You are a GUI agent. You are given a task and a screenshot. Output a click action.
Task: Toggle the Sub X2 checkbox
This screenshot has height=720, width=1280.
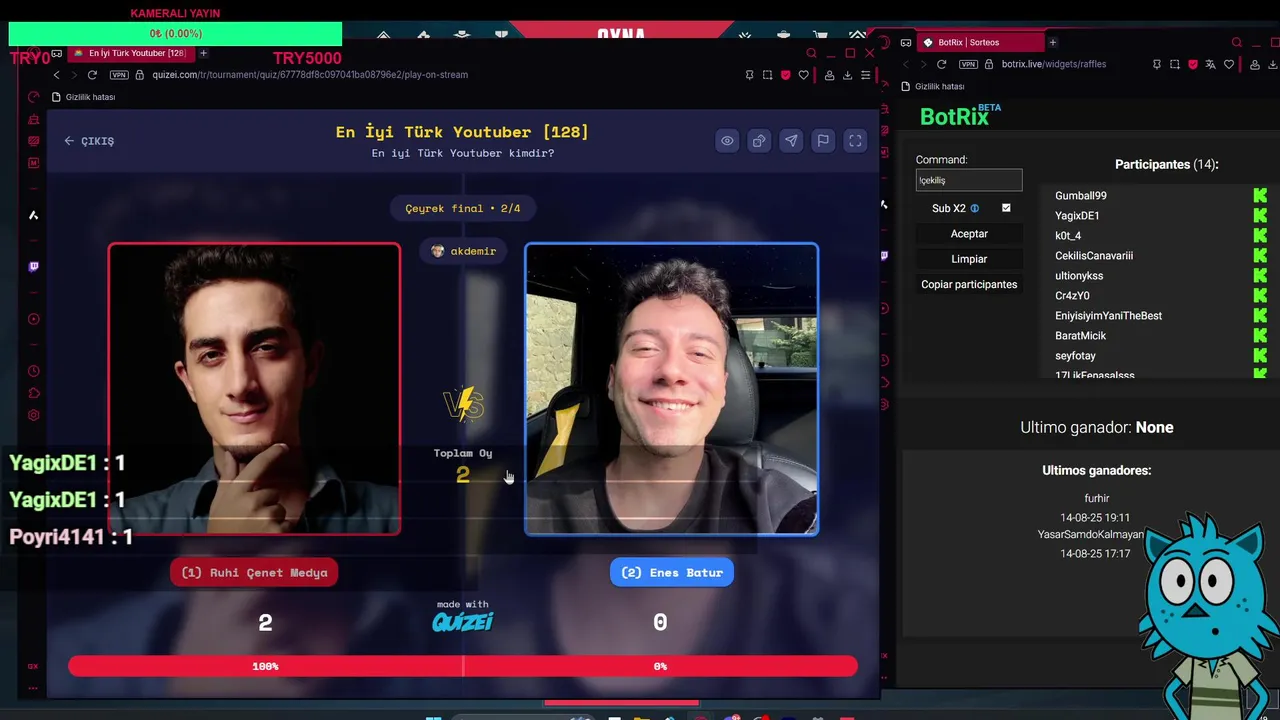[x=1006, y=208]
